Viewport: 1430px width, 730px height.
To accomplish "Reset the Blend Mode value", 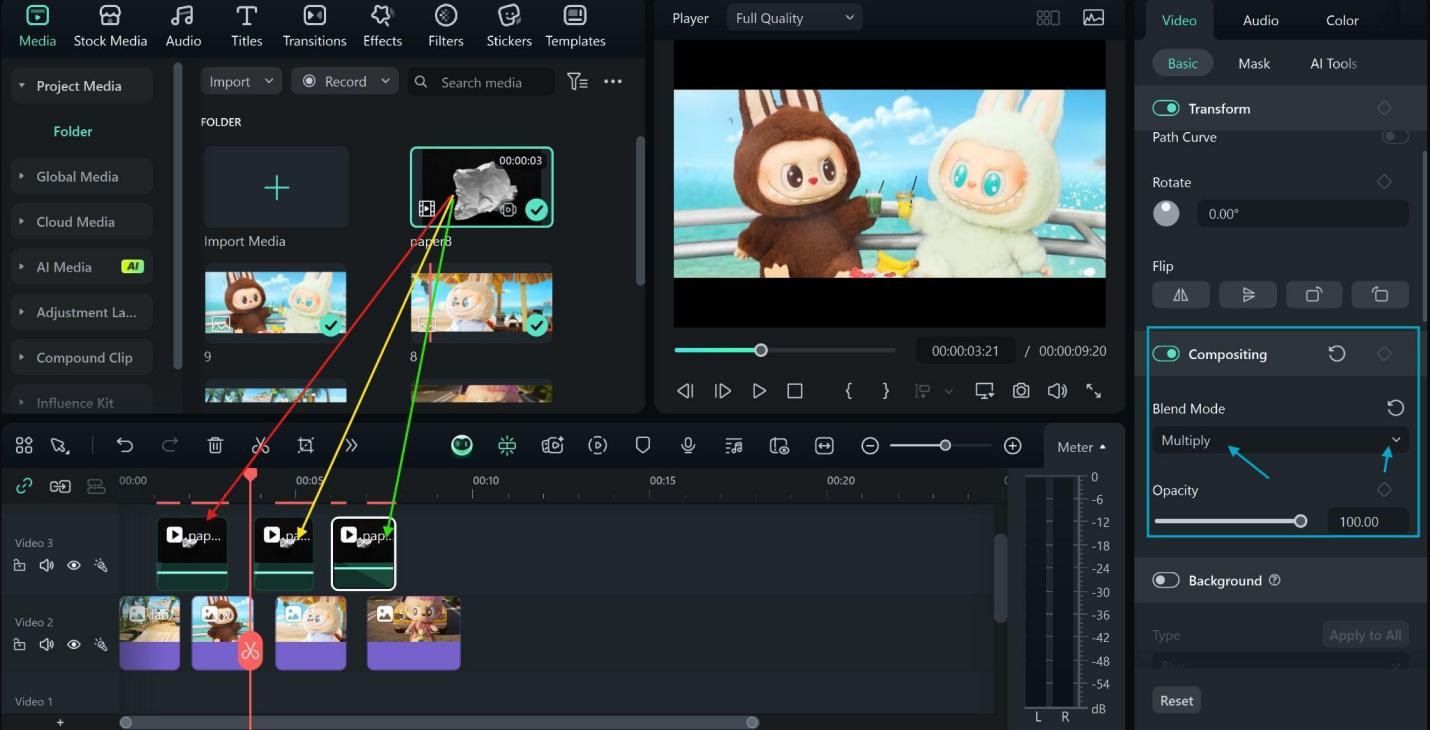I will point(1395,408).
